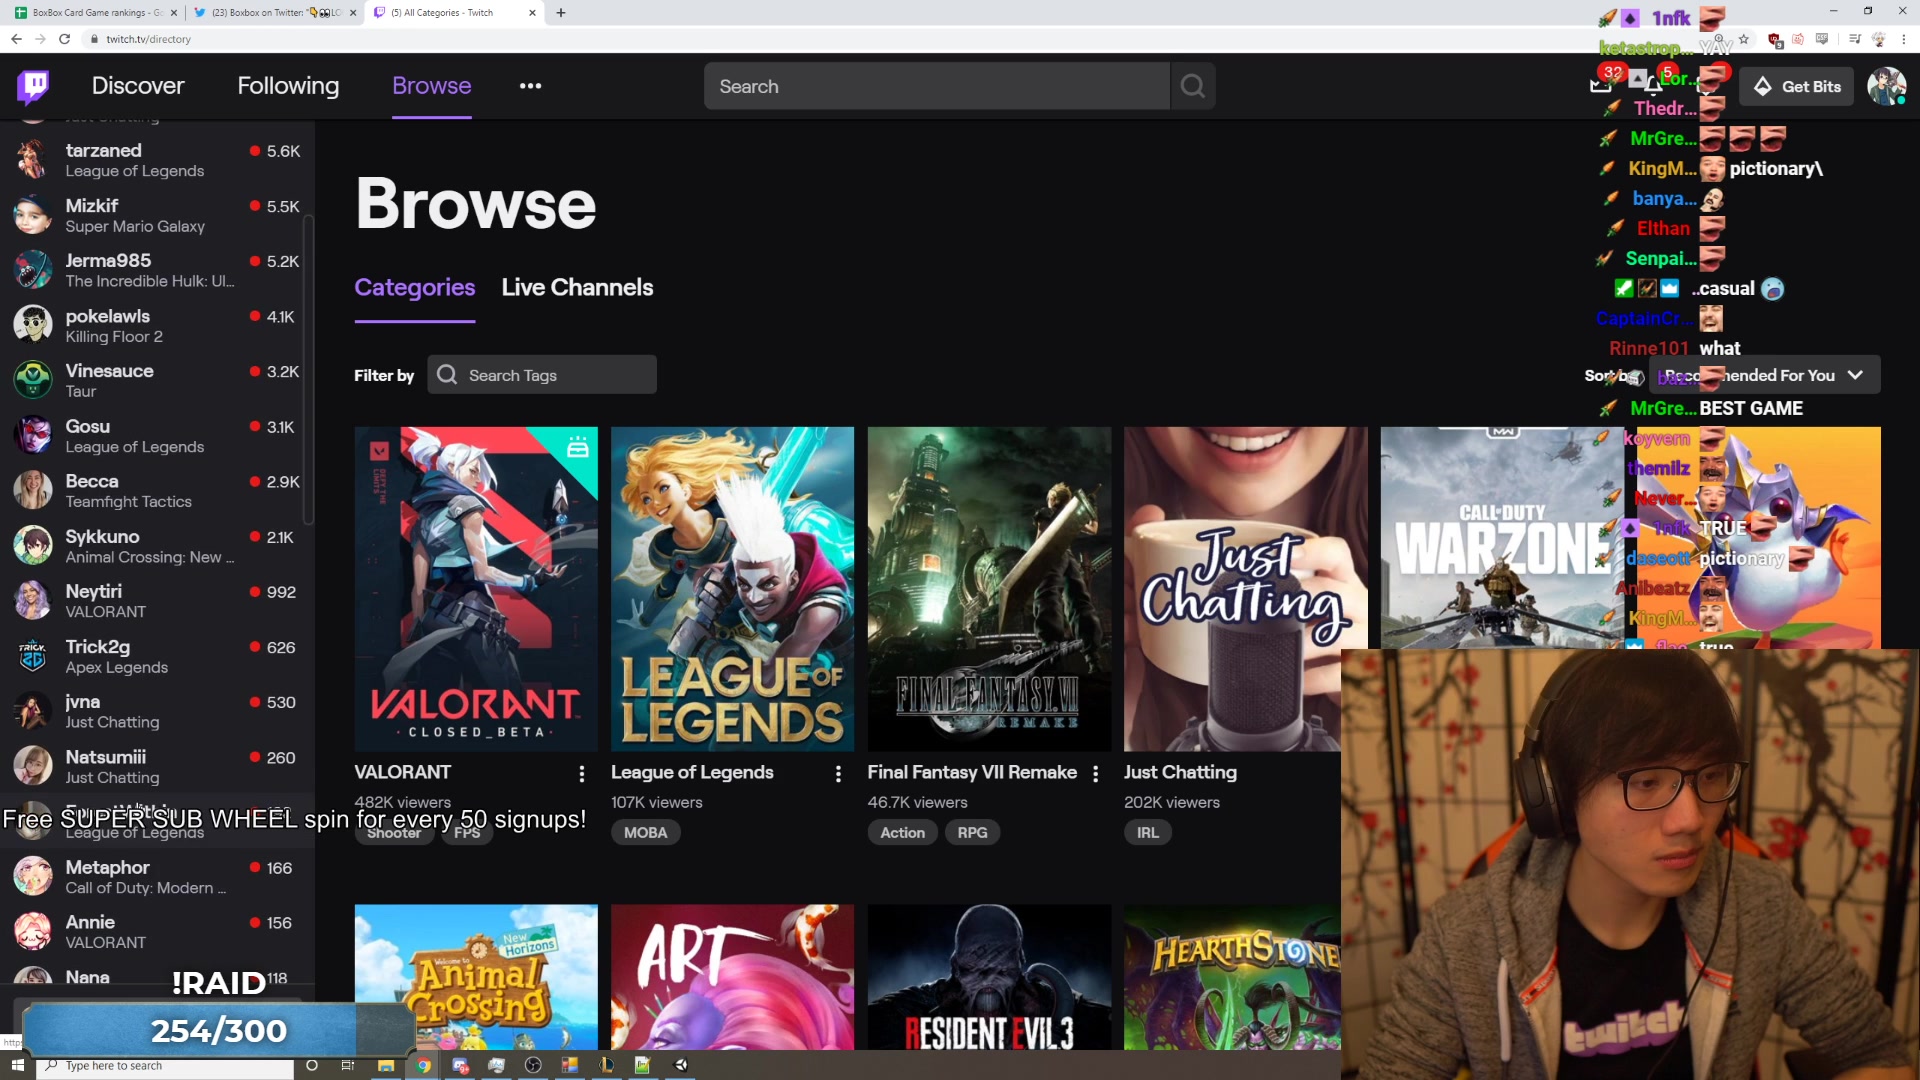Open the Twitch inbox with 32 badge
Screen dimensions: 1920x1080
point(1601,84)
